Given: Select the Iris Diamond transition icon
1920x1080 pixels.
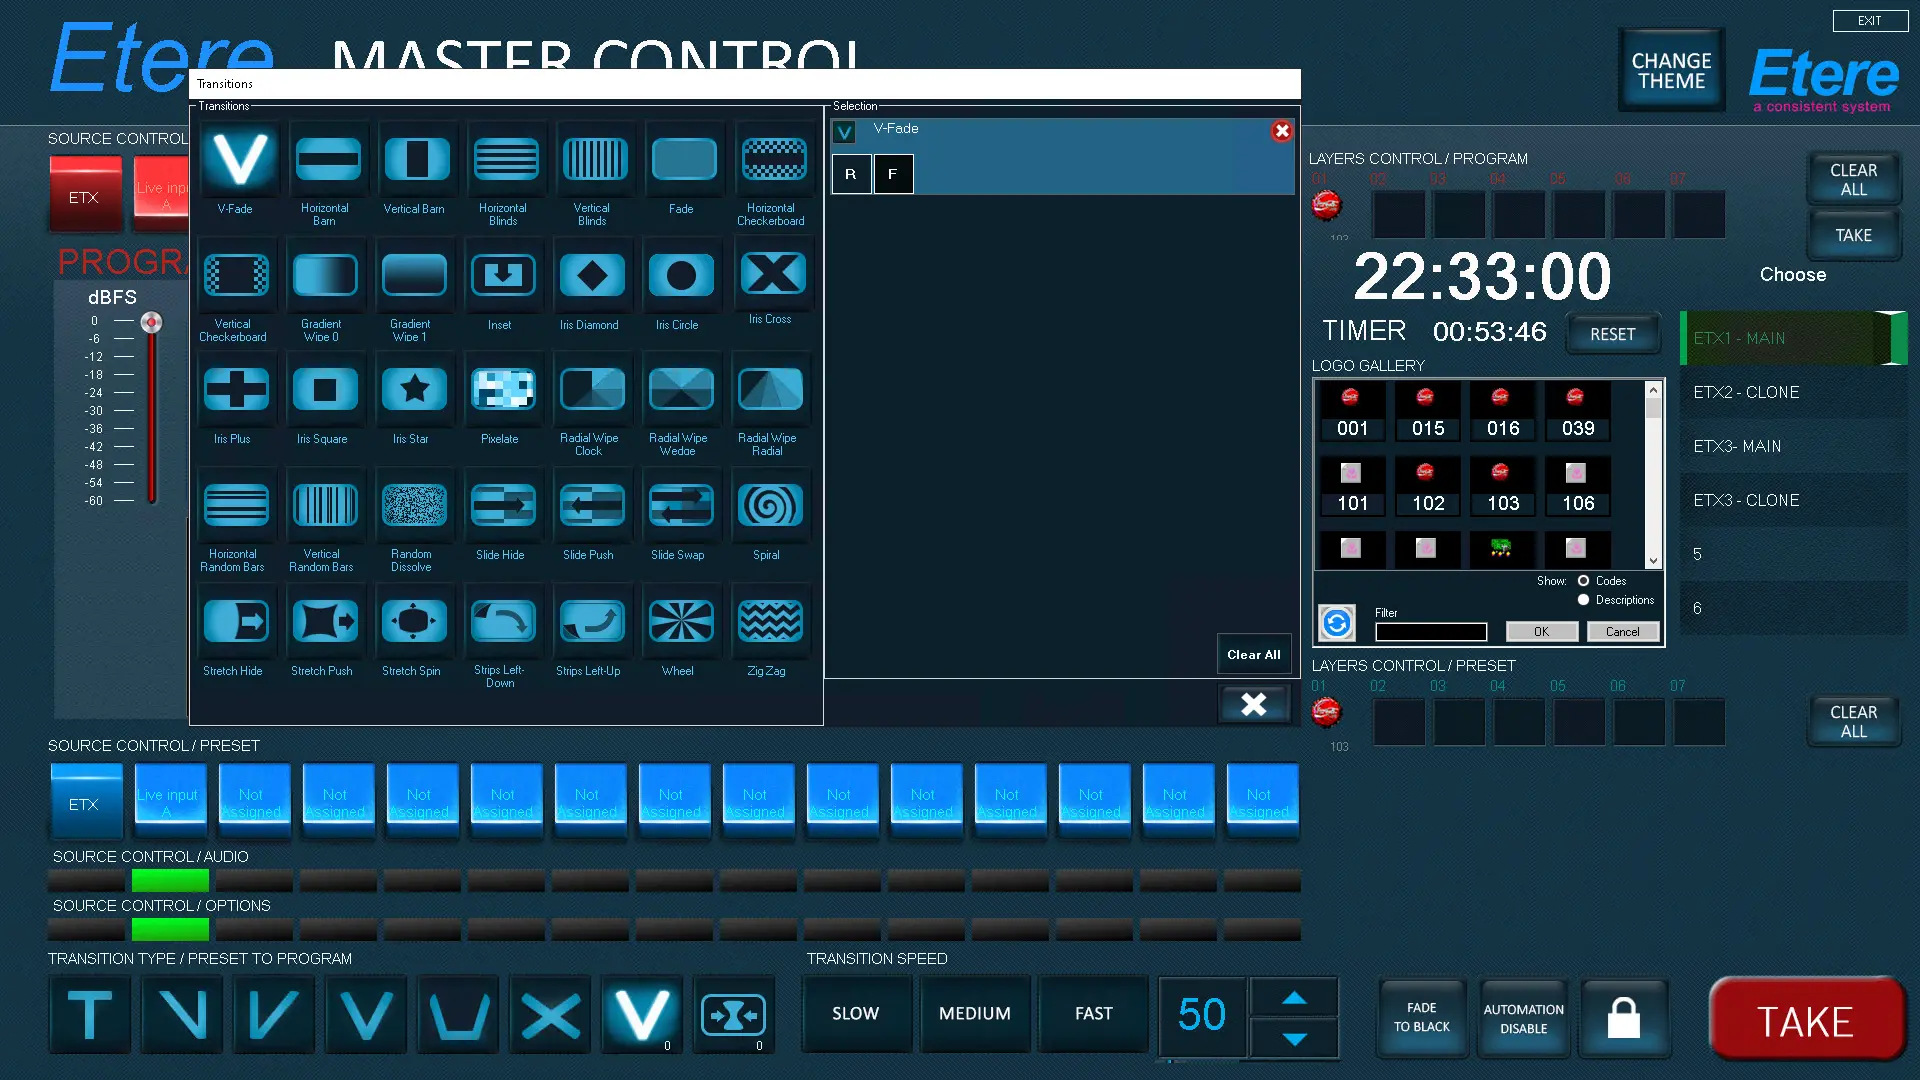Looking at the screenshot, I should click(592, 275).
